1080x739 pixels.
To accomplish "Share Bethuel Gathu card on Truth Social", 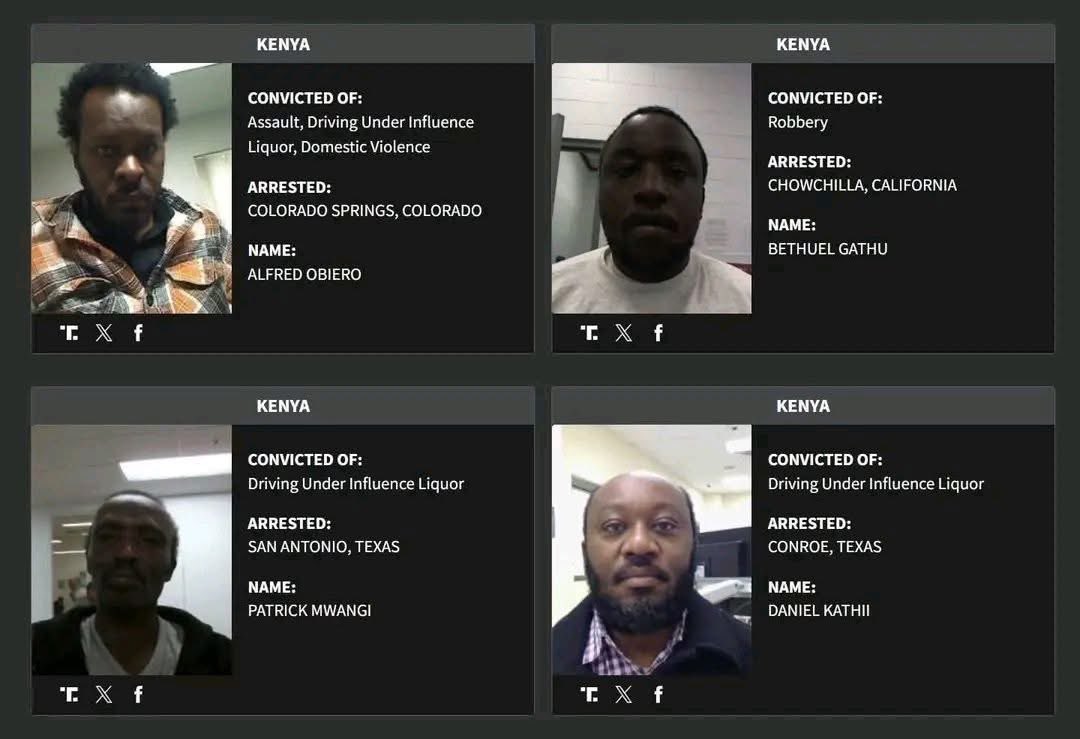I will [589, 333].
